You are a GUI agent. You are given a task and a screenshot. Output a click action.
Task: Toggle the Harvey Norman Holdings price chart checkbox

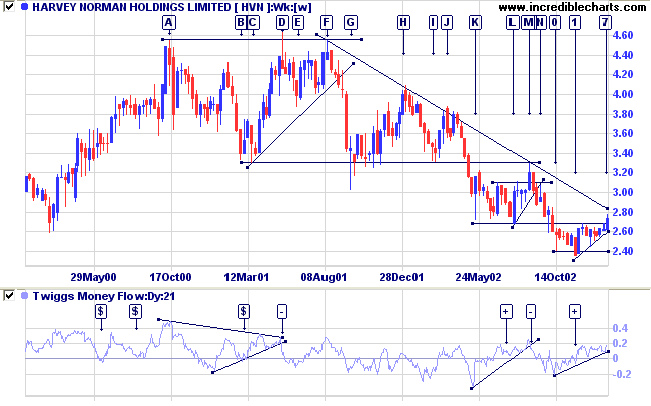pos(9,7)
